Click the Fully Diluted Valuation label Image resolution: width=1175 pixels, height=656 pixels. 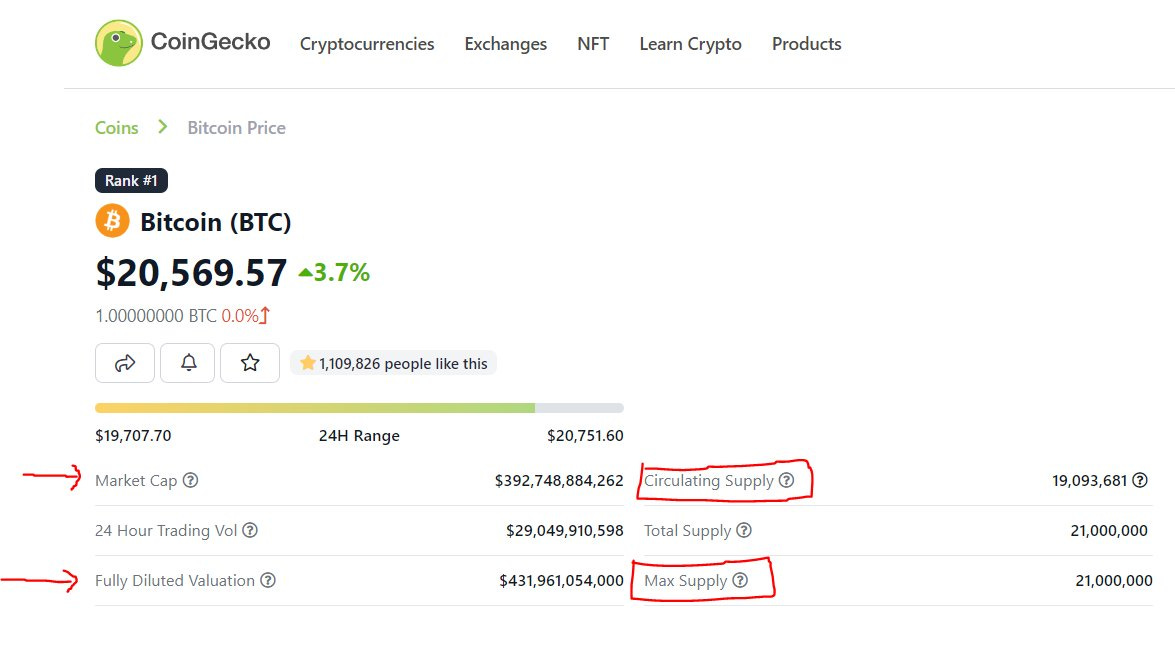pyautogui.click(x=175, y=580)
